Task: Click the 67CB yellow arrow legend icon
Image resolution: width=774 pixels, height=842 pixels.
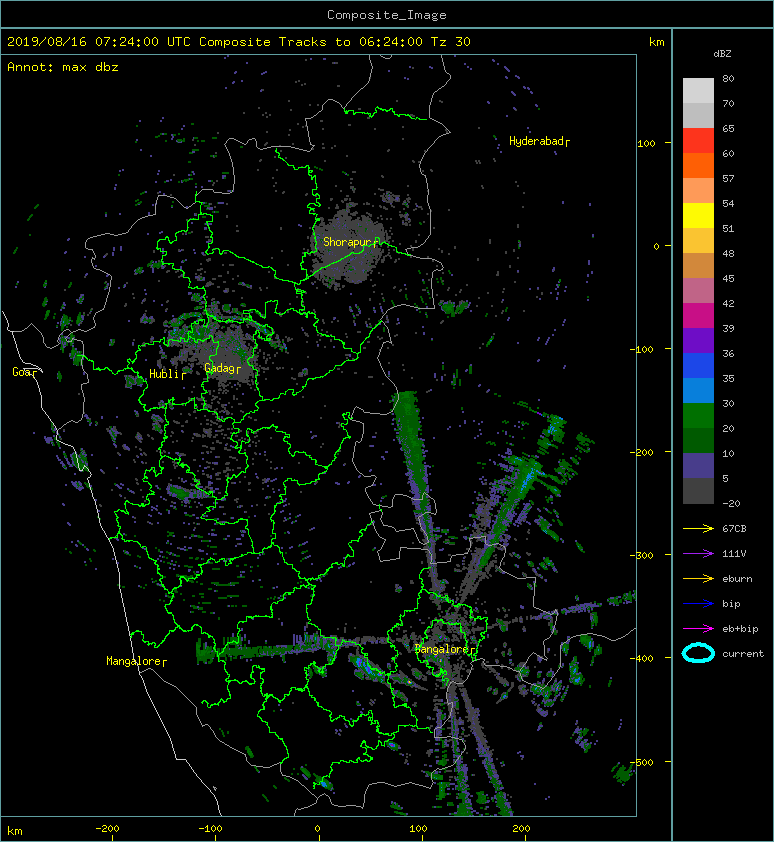Action: click(698, 528)
